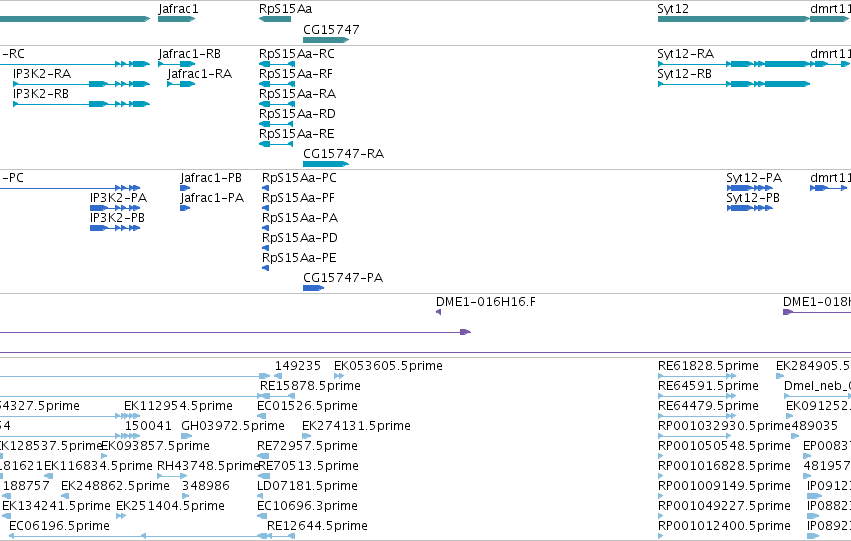Select EST EK093857.5prime label
Screen dimensions: 851x541
[155, 447]
